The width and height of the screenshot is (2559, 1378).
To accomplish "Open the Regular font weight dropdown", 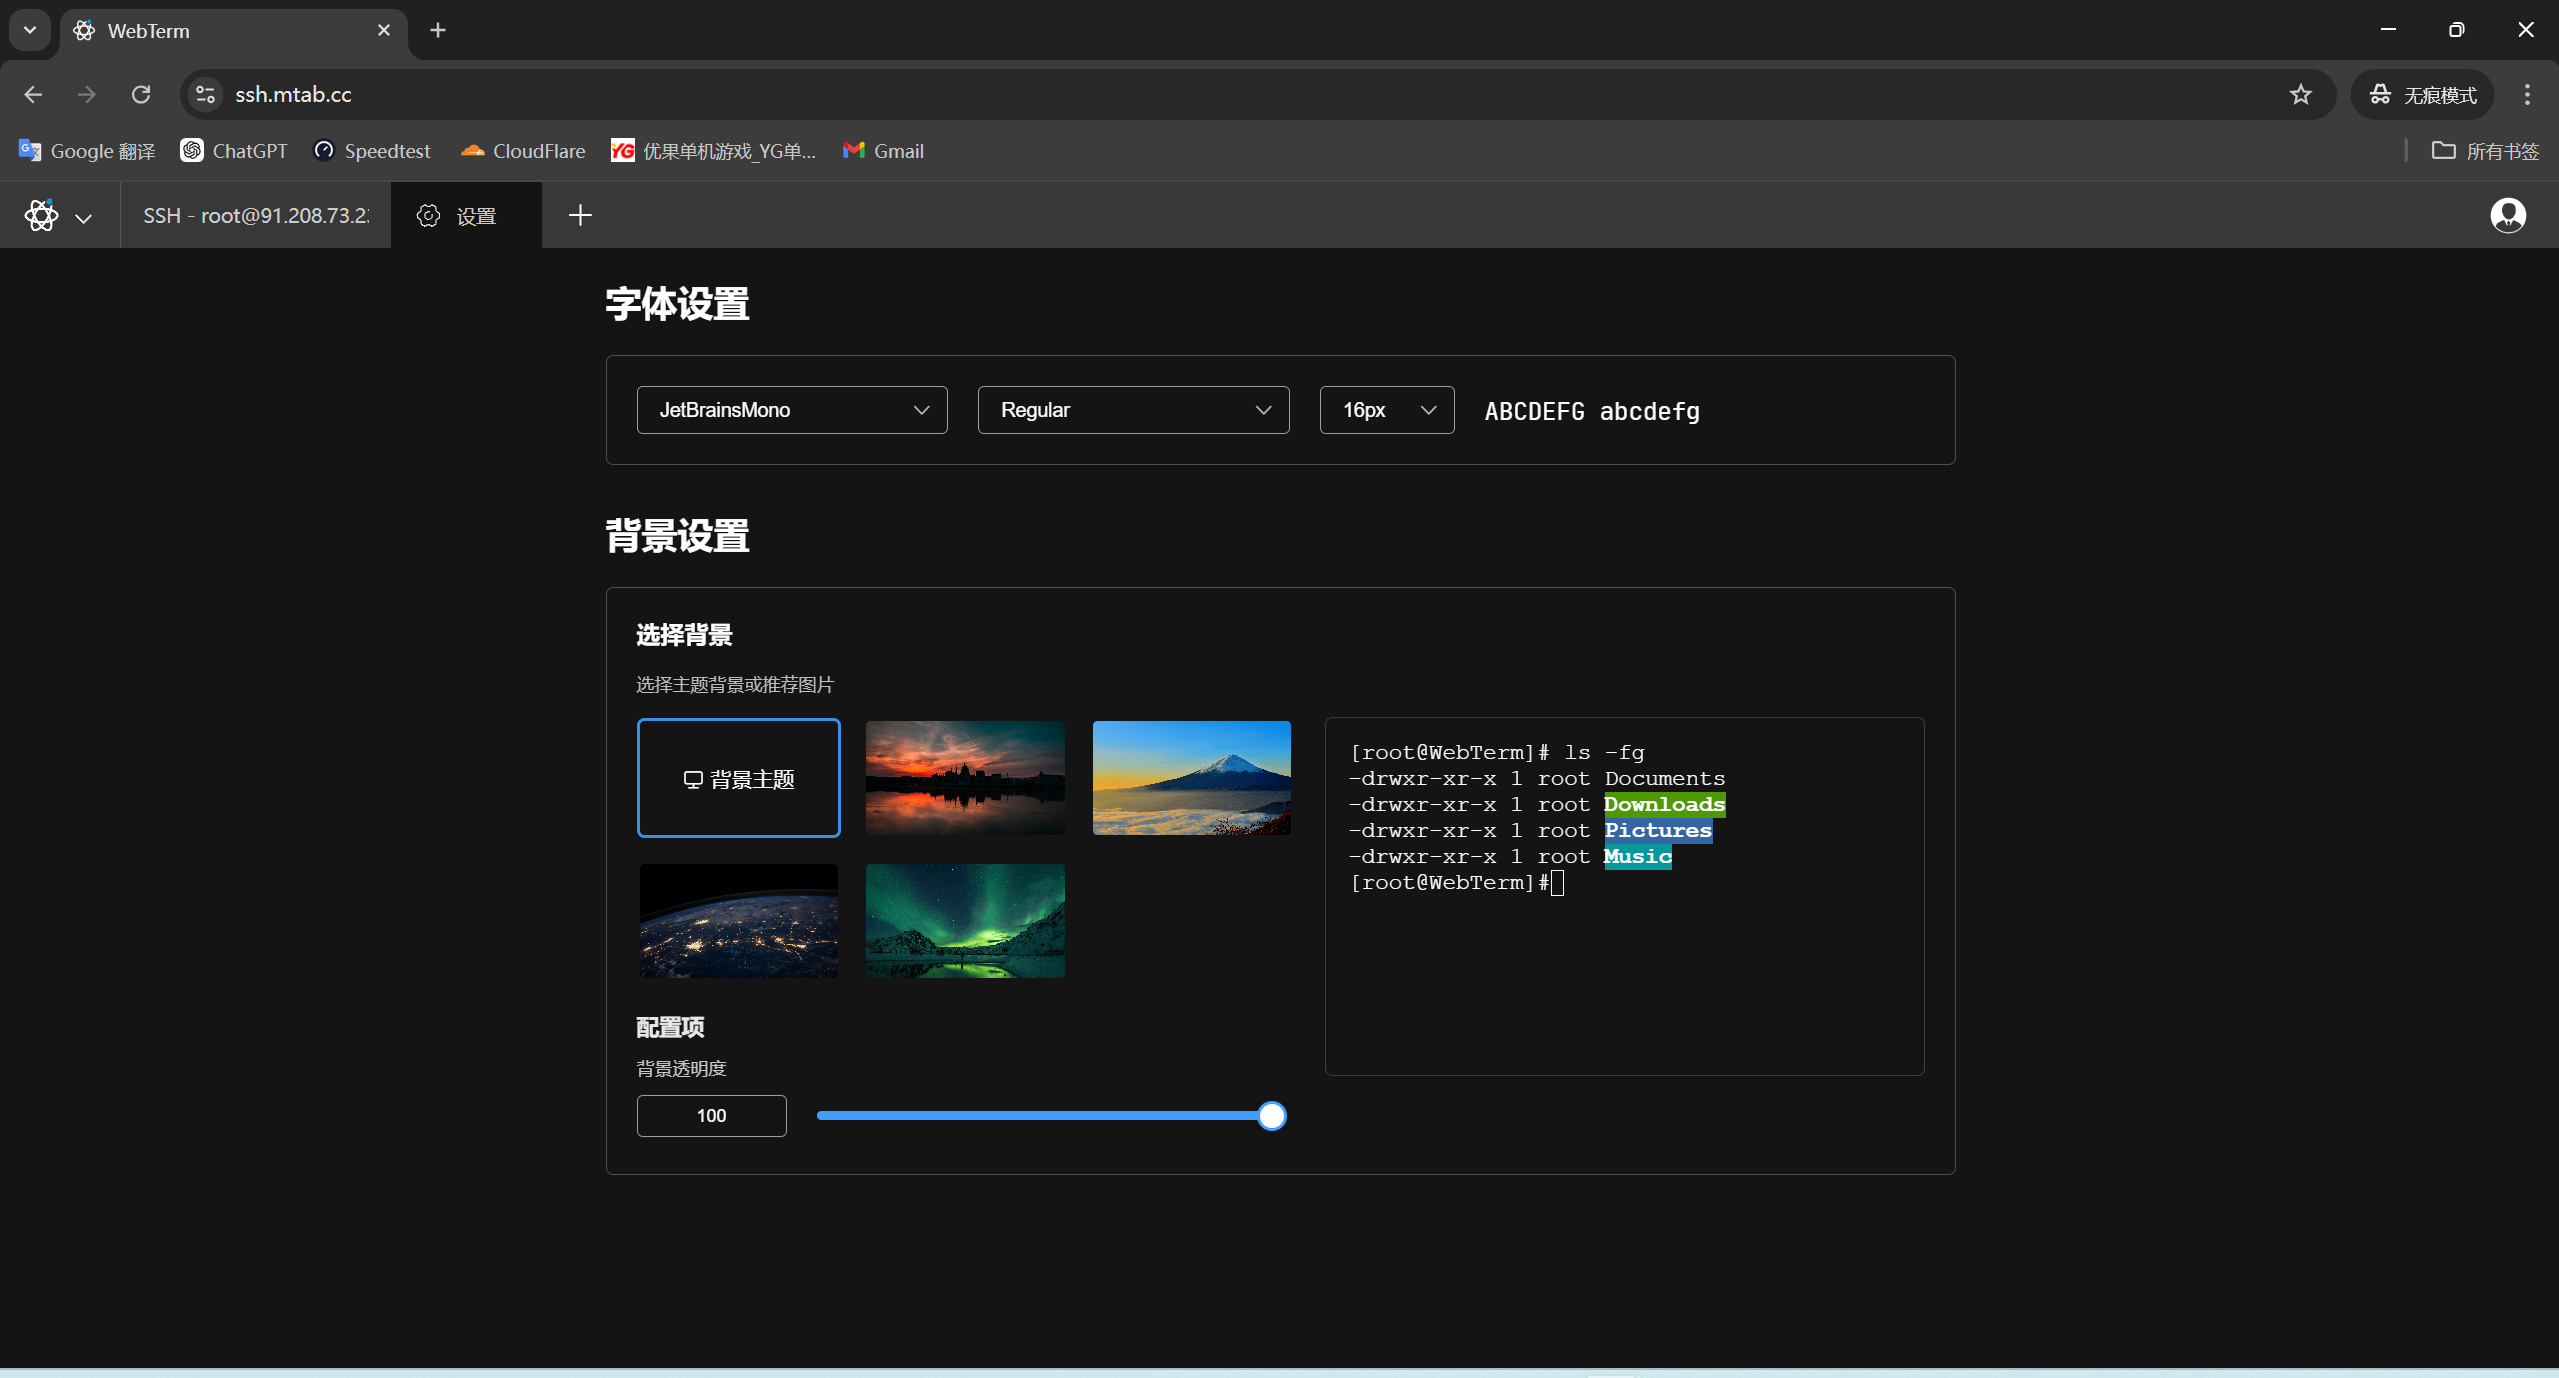I will coord(1133,410).
